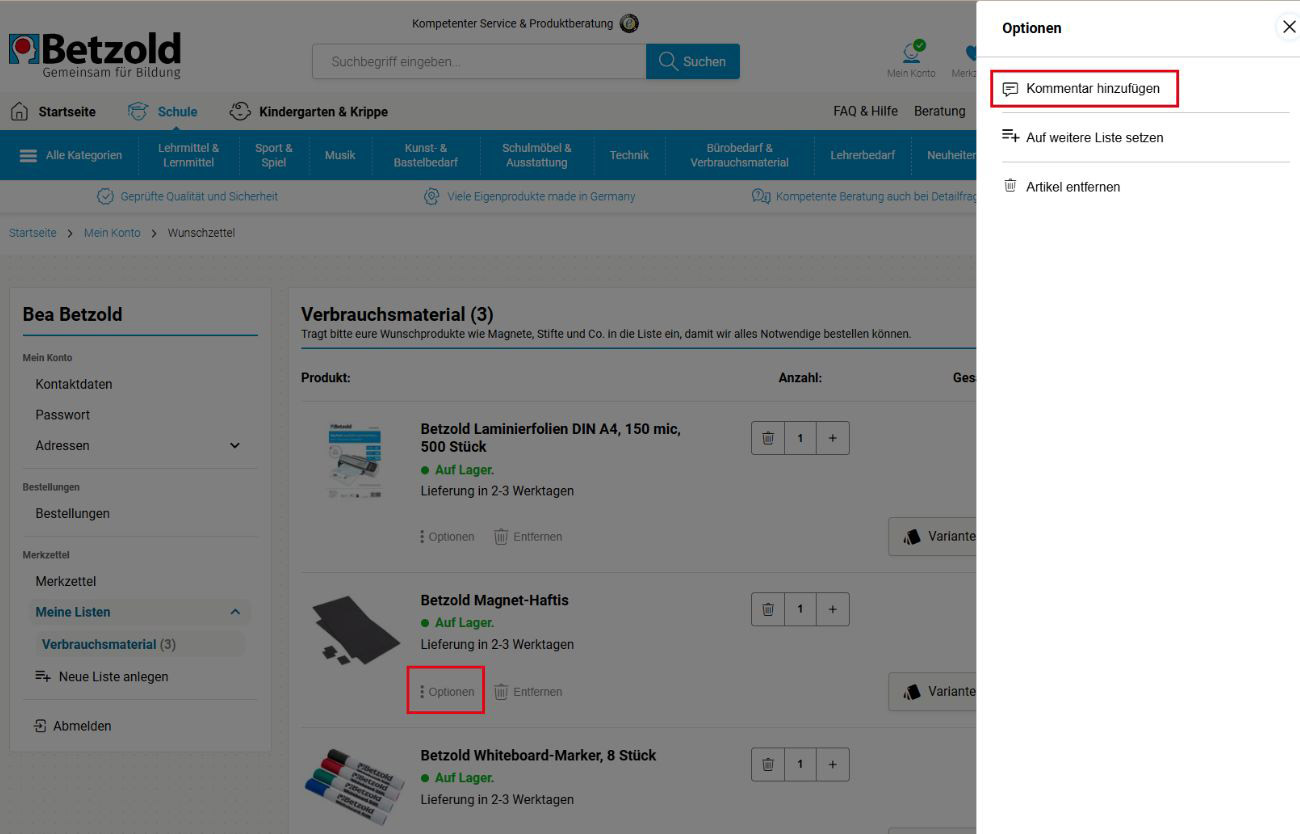Image resolution: width=1300 pixels, height=834 pixels.
Task: Go to Startseite home tab
Action: [x=53, y=111]
